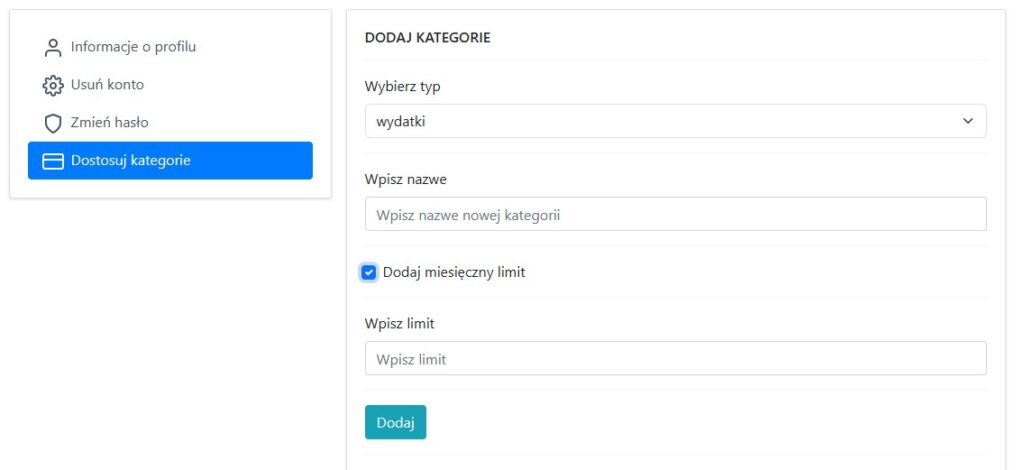Open the Wybierz typ dropdown showing wydatki
Screen dimensions: 1024x470
675,121
